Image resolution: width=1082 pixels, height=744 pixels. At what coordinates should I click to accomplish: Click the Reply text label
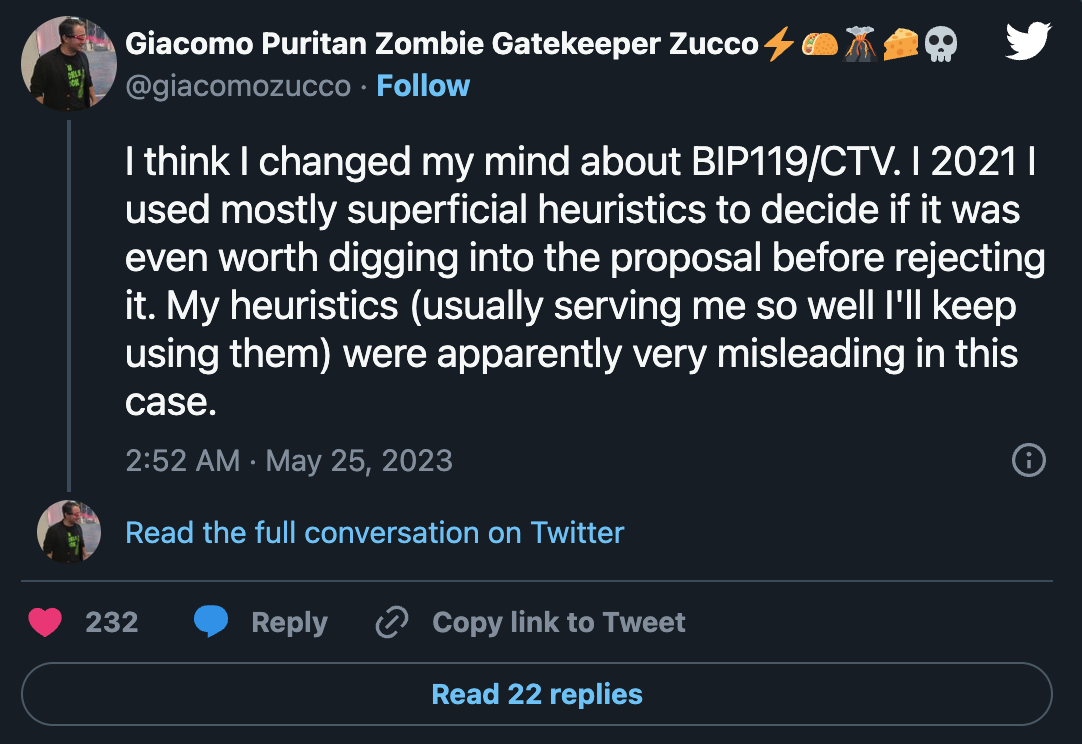coord(289,622)
